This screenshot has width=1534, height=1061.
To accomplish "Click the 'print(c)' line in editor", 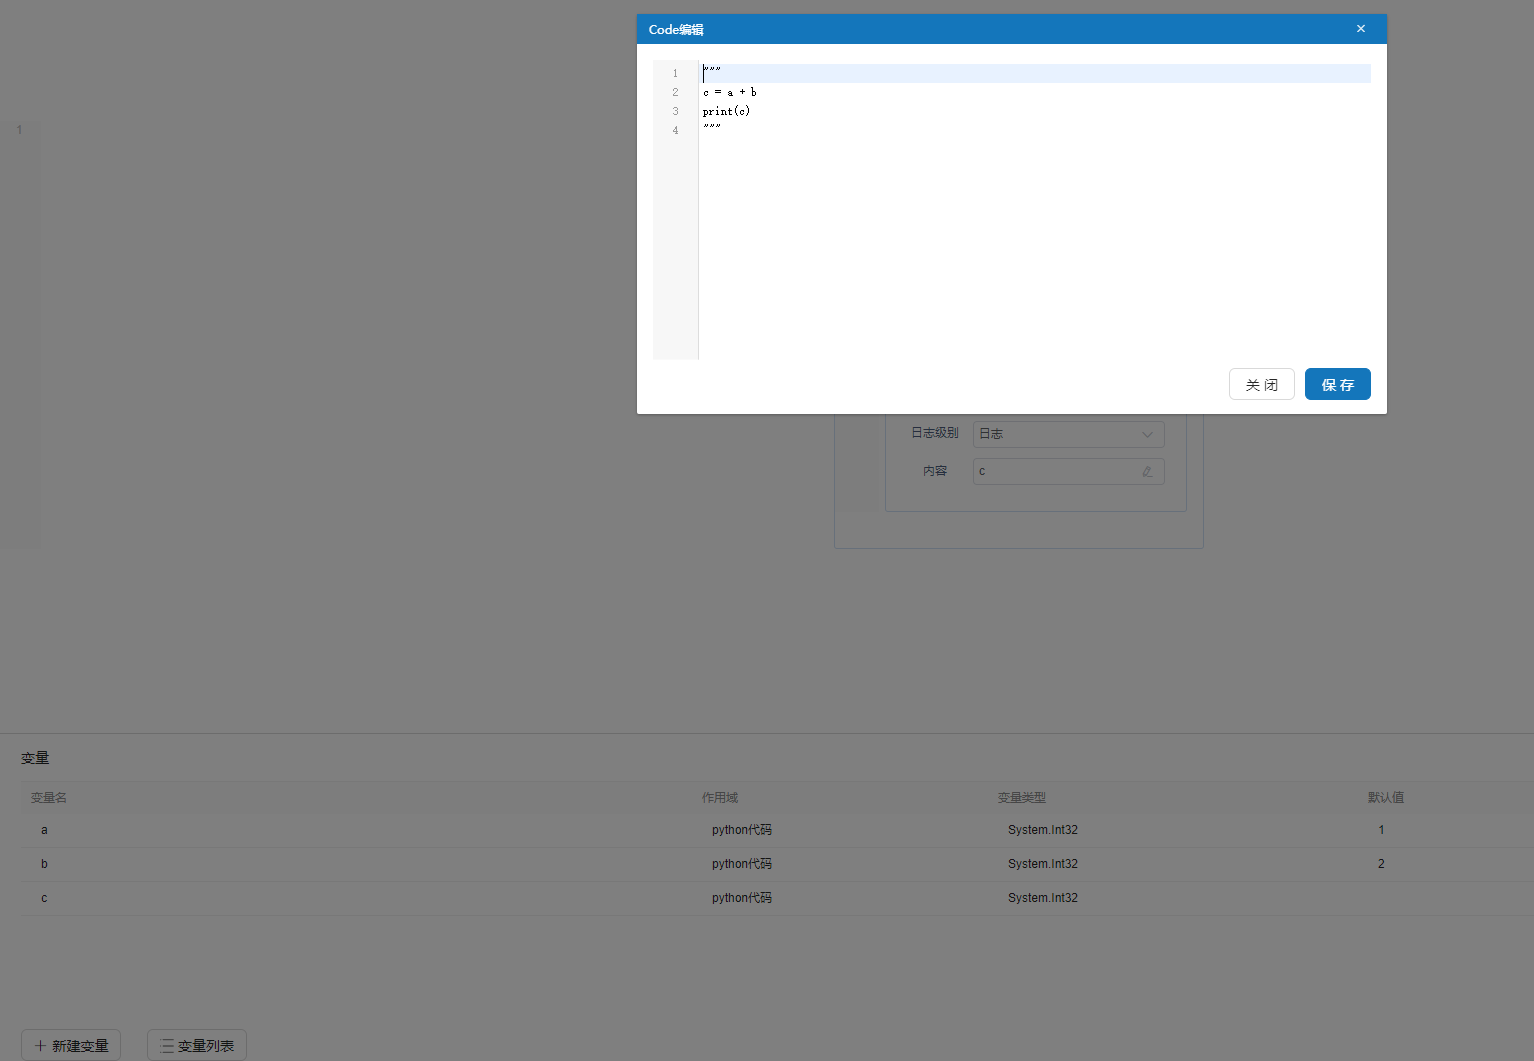I will pyautogui.click(x=726, y=111).
